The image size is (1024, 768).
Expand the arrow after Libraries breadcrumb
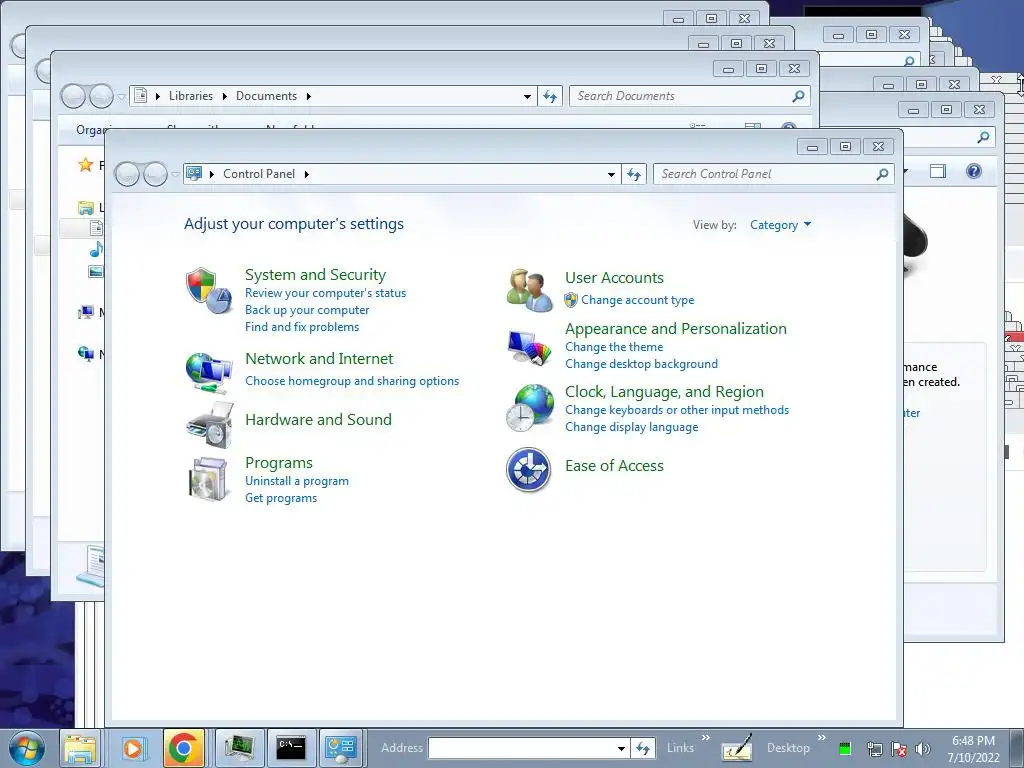225,97
